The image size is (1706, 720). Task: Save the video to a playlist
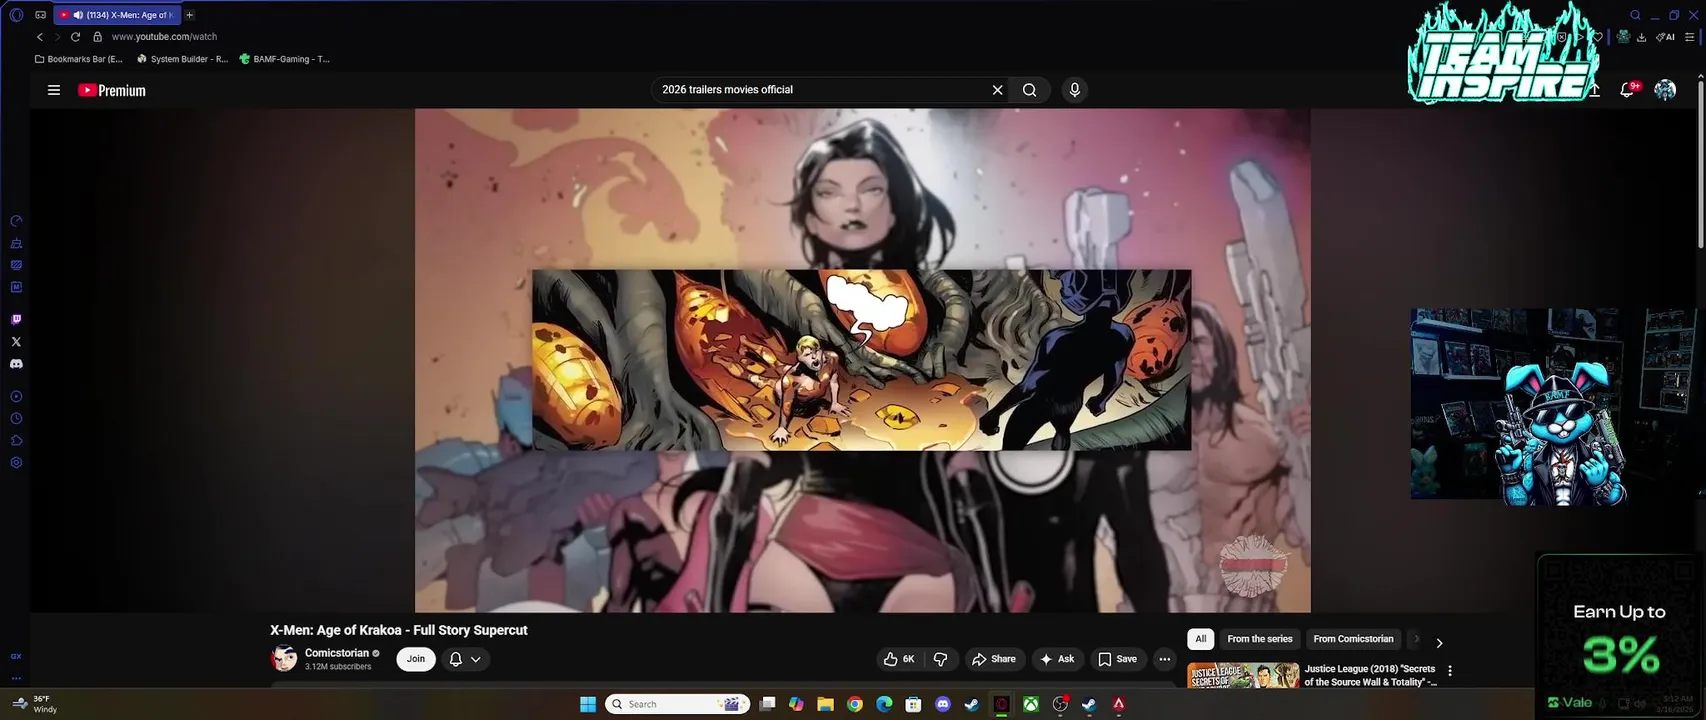point(1117,659)
